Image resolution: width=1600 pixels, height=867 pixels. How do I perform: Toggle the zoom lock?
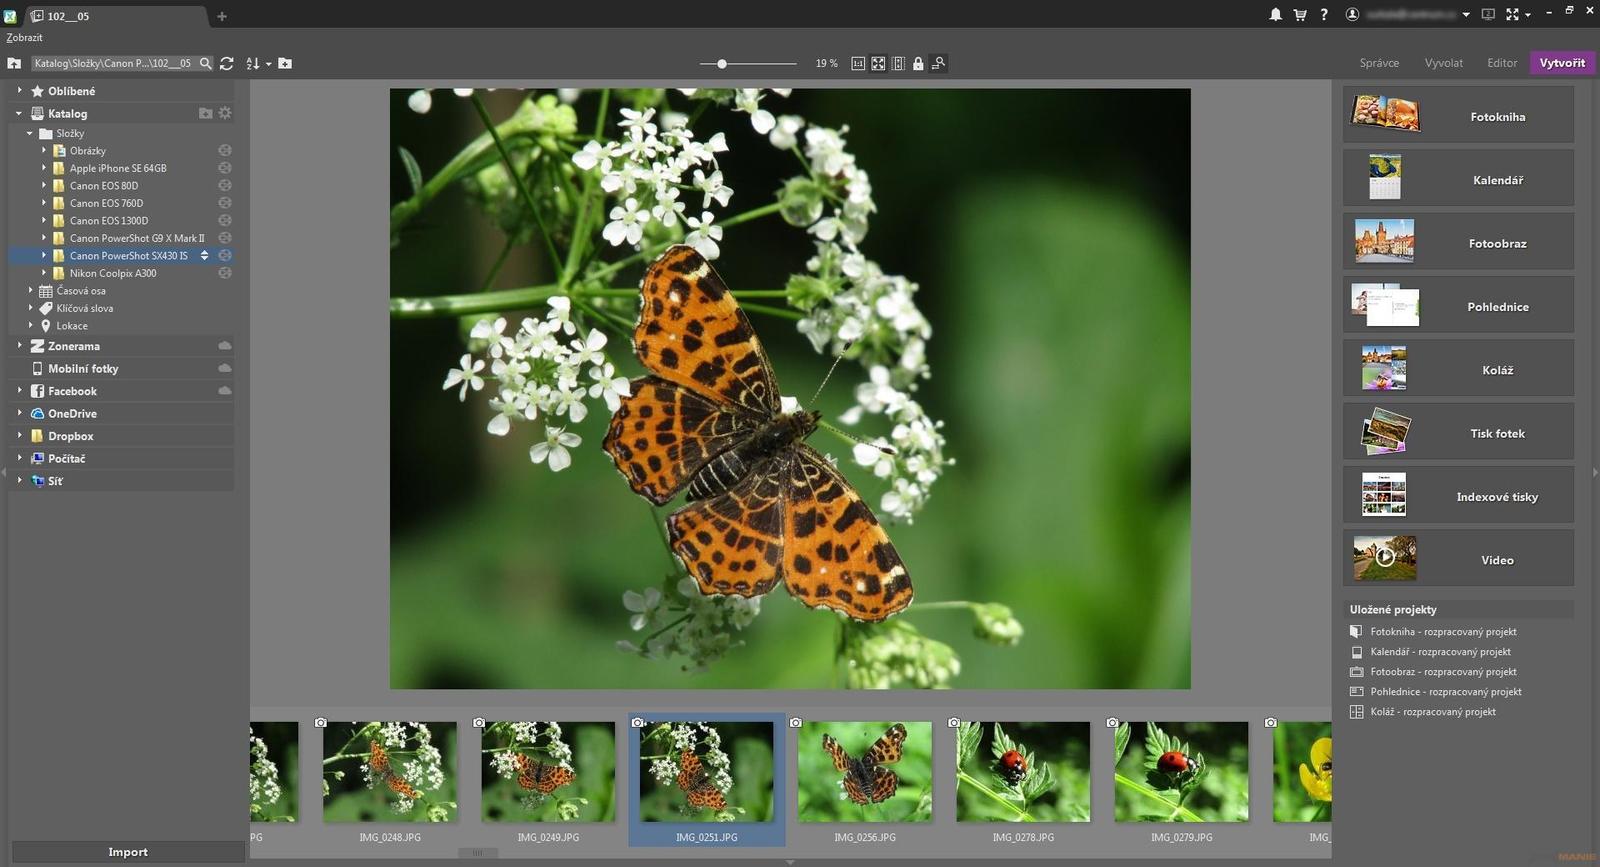tap(918, 63)
